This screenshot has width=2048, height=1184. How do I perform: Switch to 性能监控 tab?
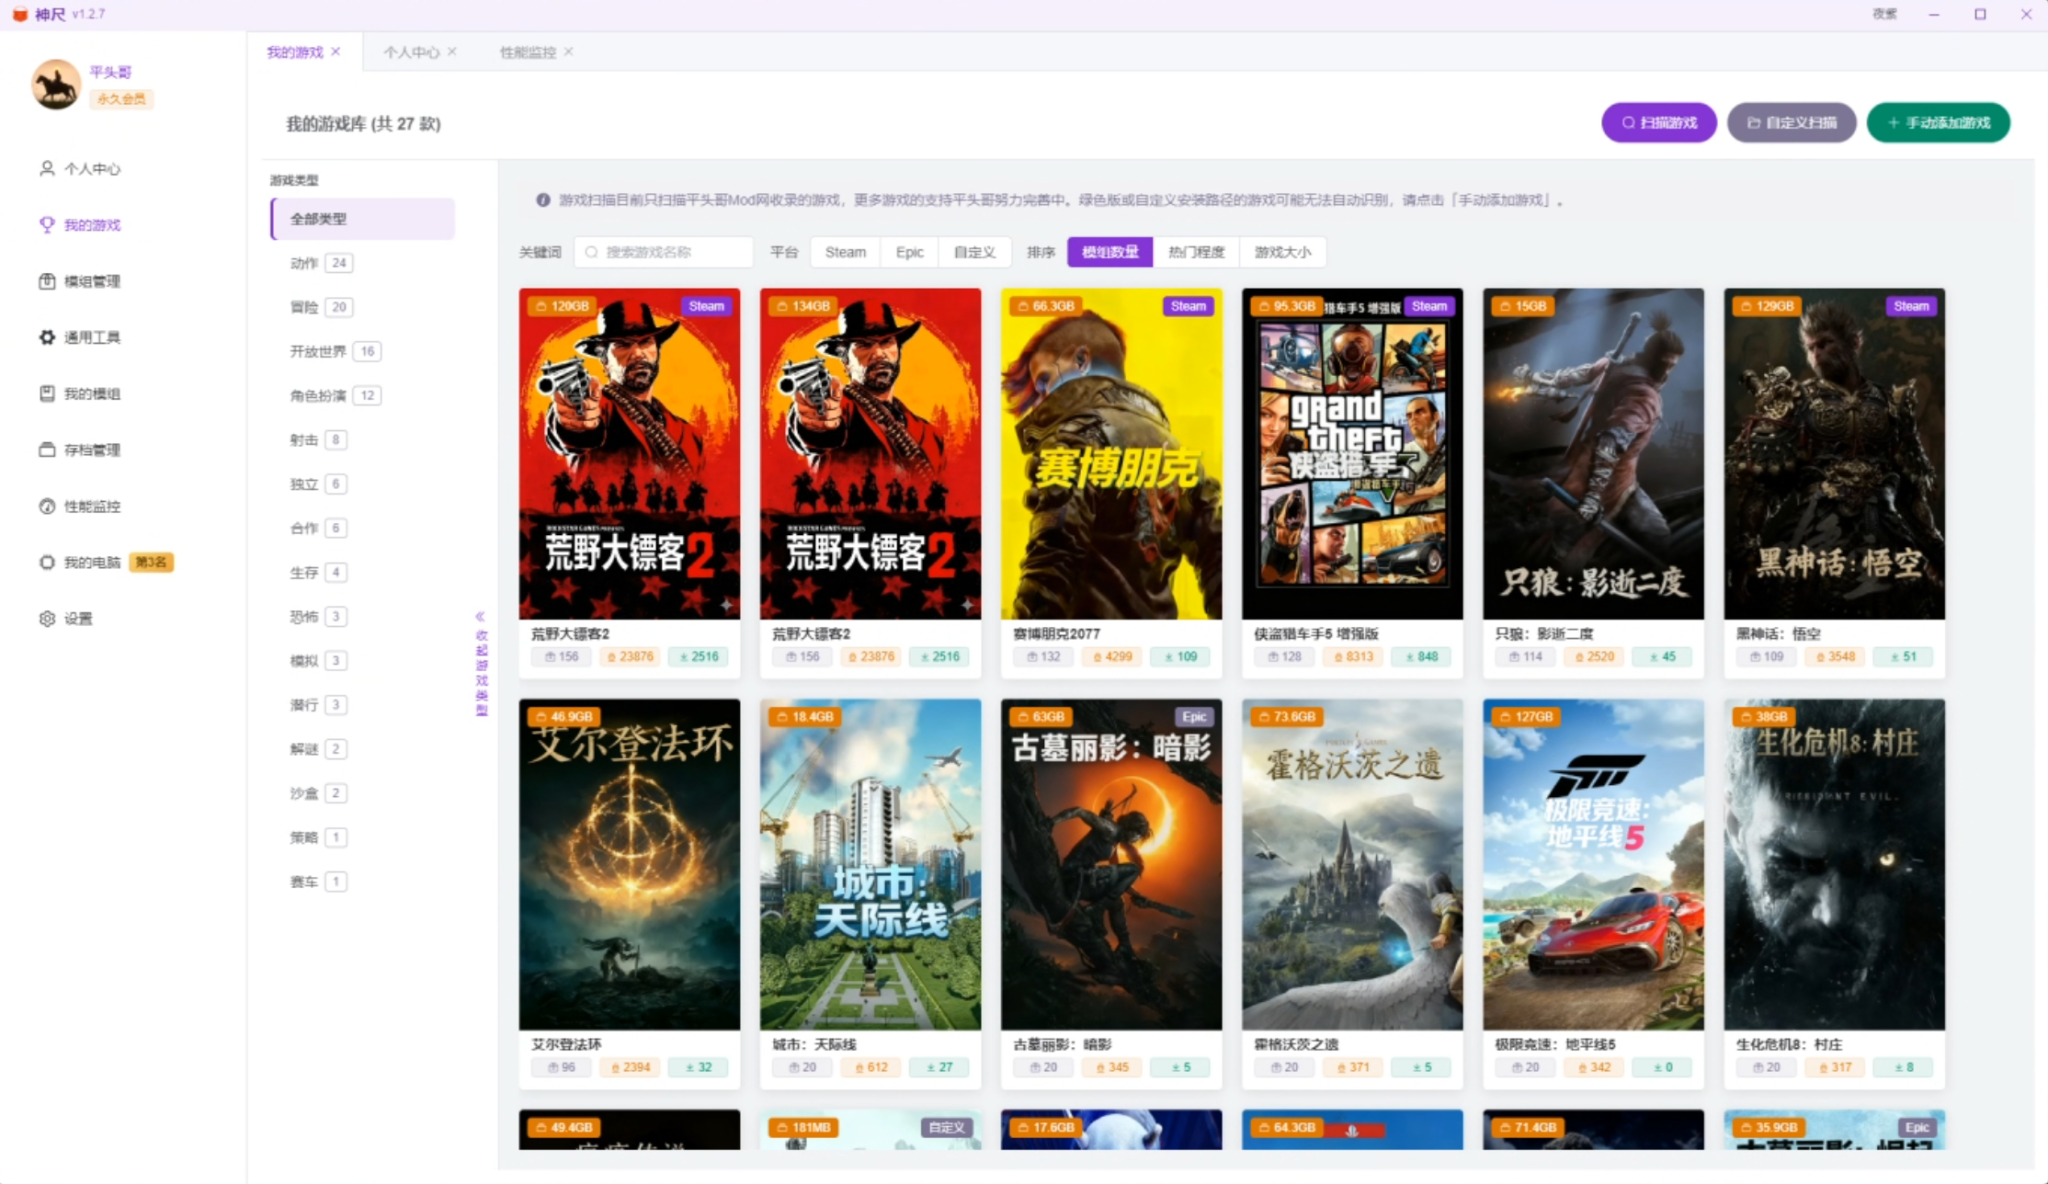click(528, 52)
